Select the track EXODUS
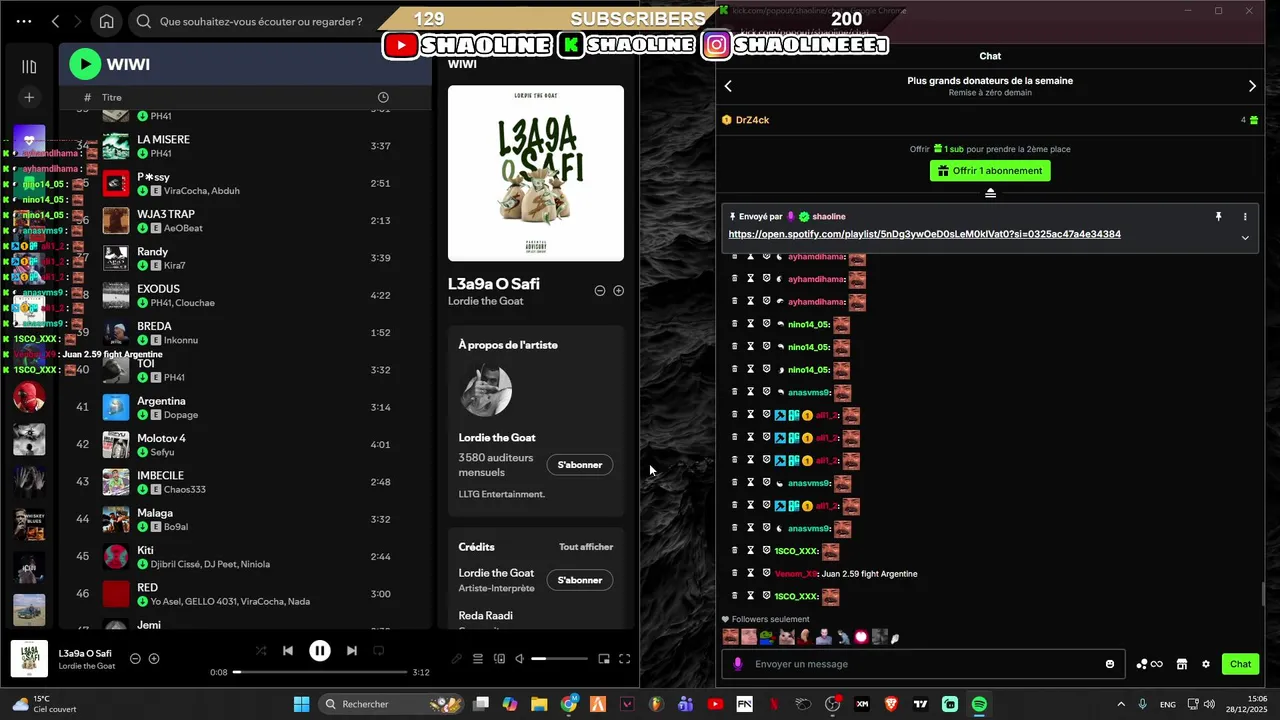Screen dimensions: 1280x720 [245, 295]
